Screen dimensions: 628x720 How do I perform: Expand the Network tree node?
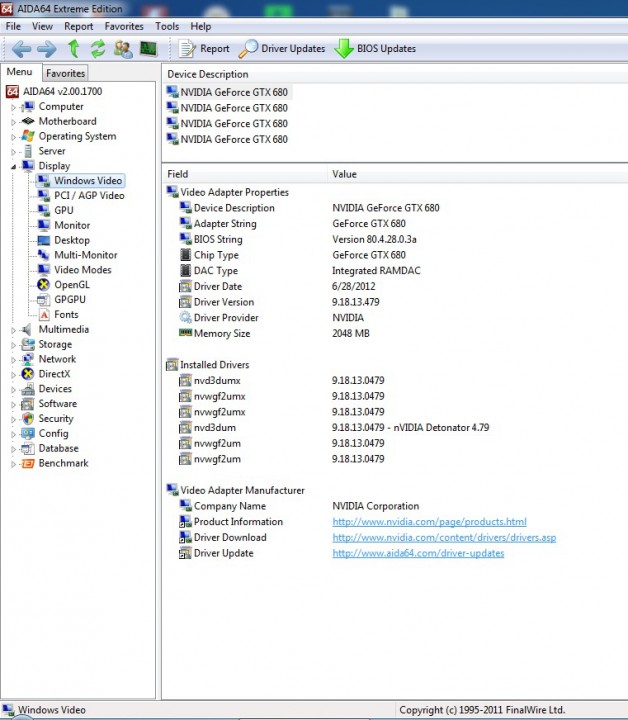13,360
